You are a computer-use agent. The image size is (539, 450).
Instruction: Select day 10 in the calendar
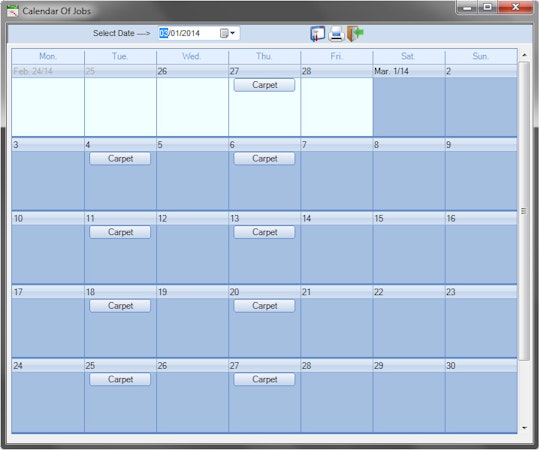point(48,248)
